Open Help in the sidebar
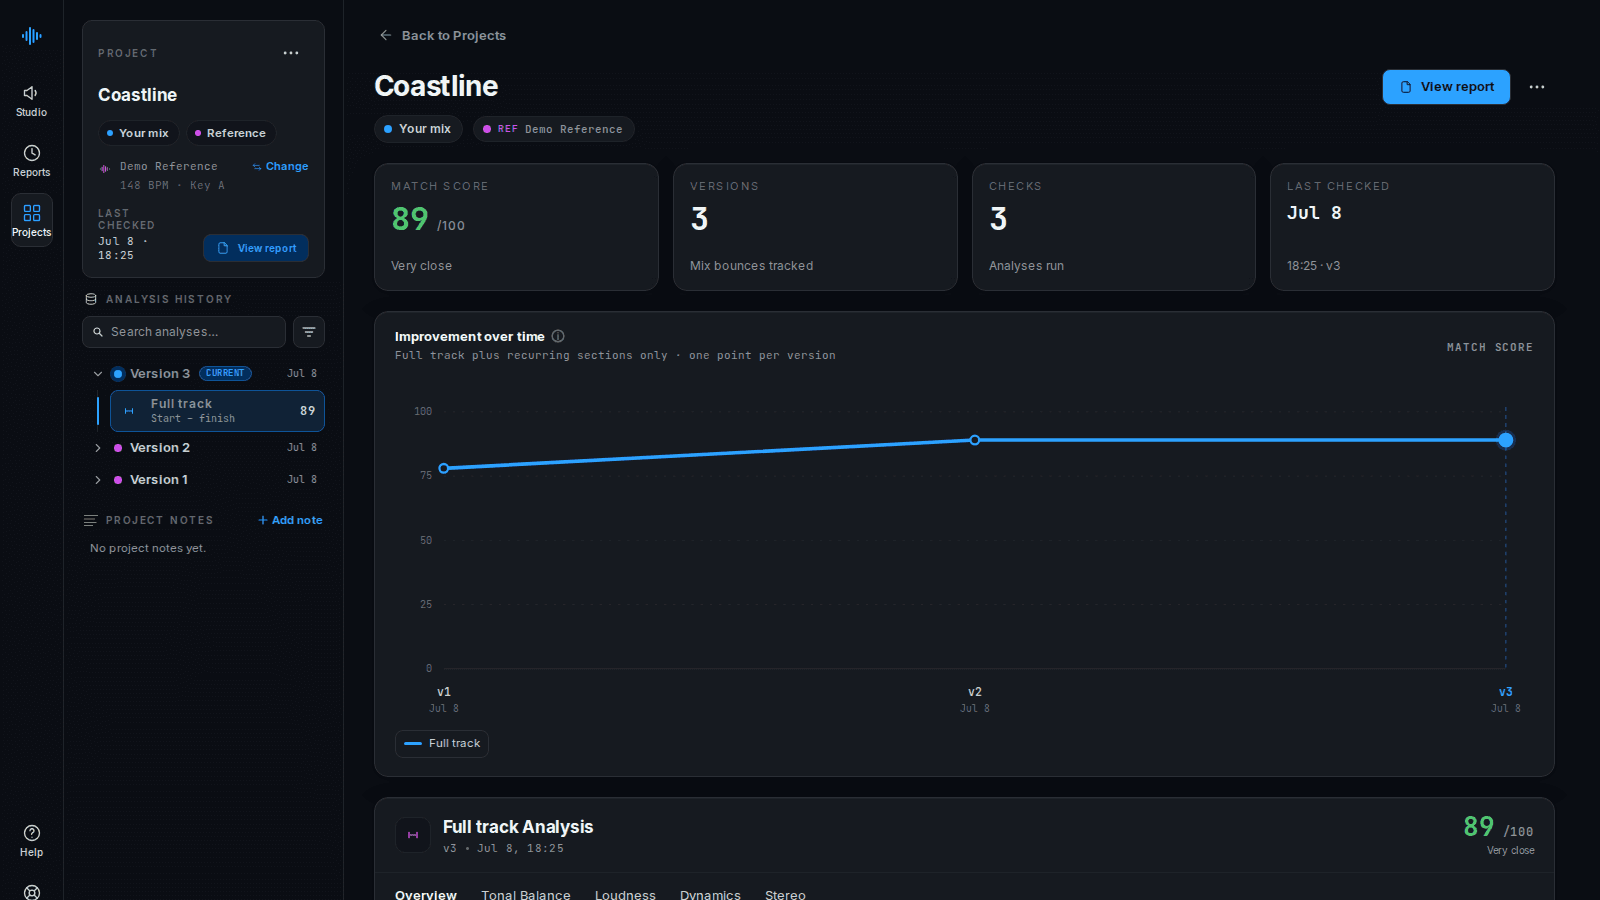The width and height of the screenshot is (1600, 900). (x=31, y=841)
